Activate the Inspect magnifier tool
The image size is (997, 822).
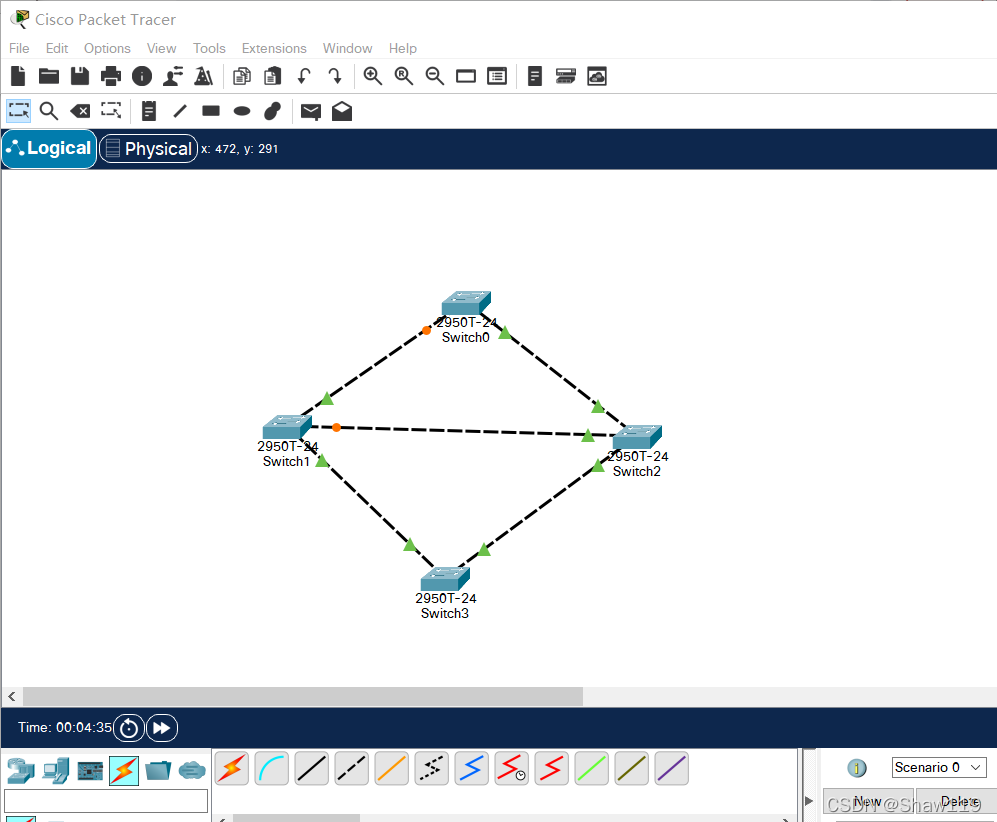point(49,111)
